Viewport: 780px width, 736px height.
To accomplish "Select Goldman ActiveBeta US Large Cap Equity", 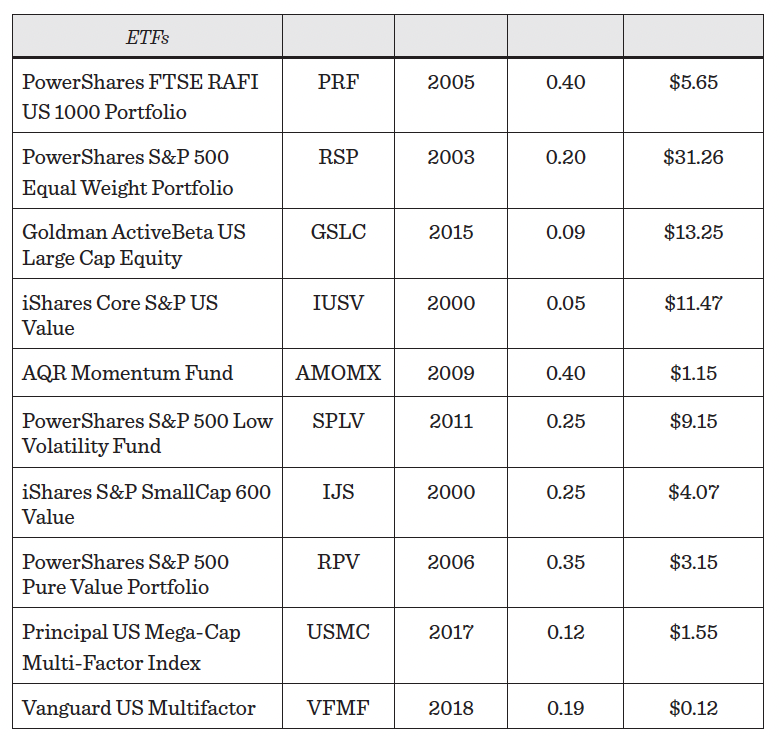I will 134,245.
